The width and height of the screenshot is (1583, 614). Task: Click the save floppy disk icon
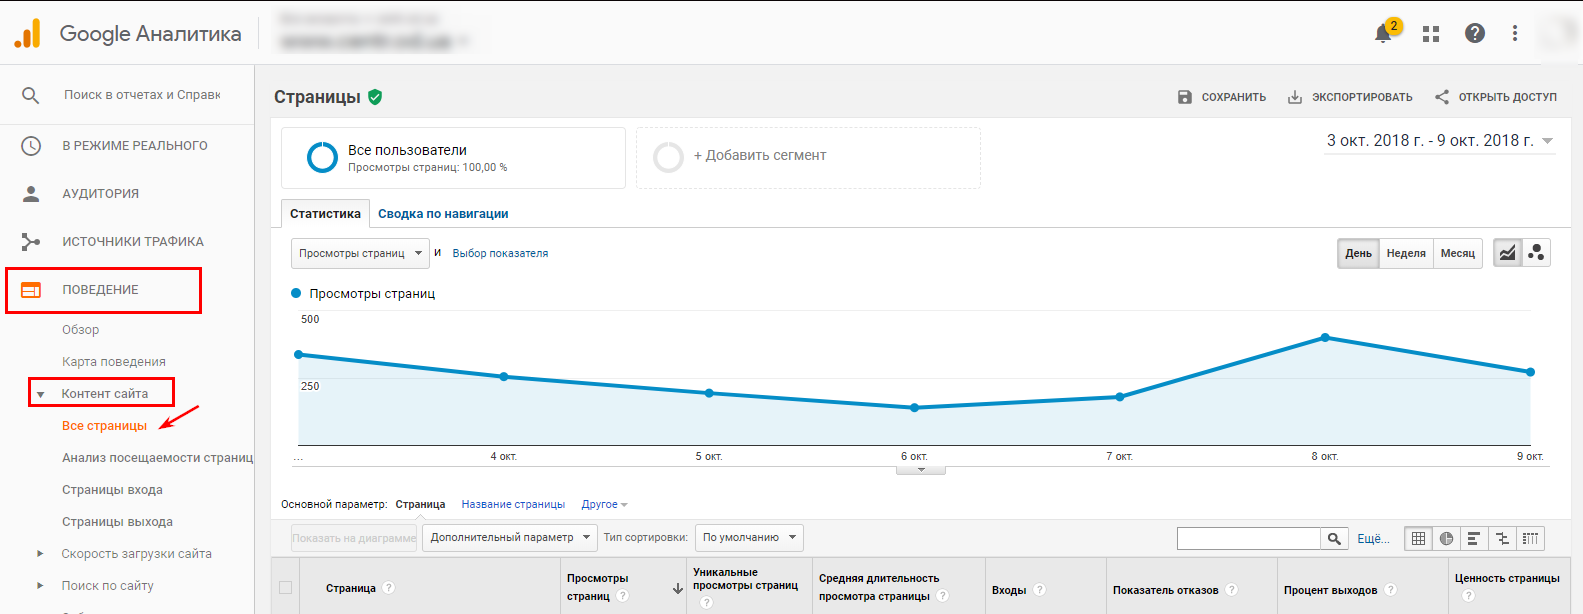(x=1185, y=97)
